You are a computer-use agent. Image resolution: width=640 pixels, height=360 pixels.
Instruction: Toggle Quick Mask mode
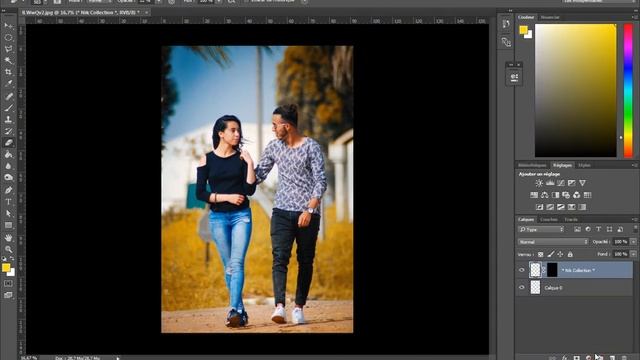coord(8,283)
